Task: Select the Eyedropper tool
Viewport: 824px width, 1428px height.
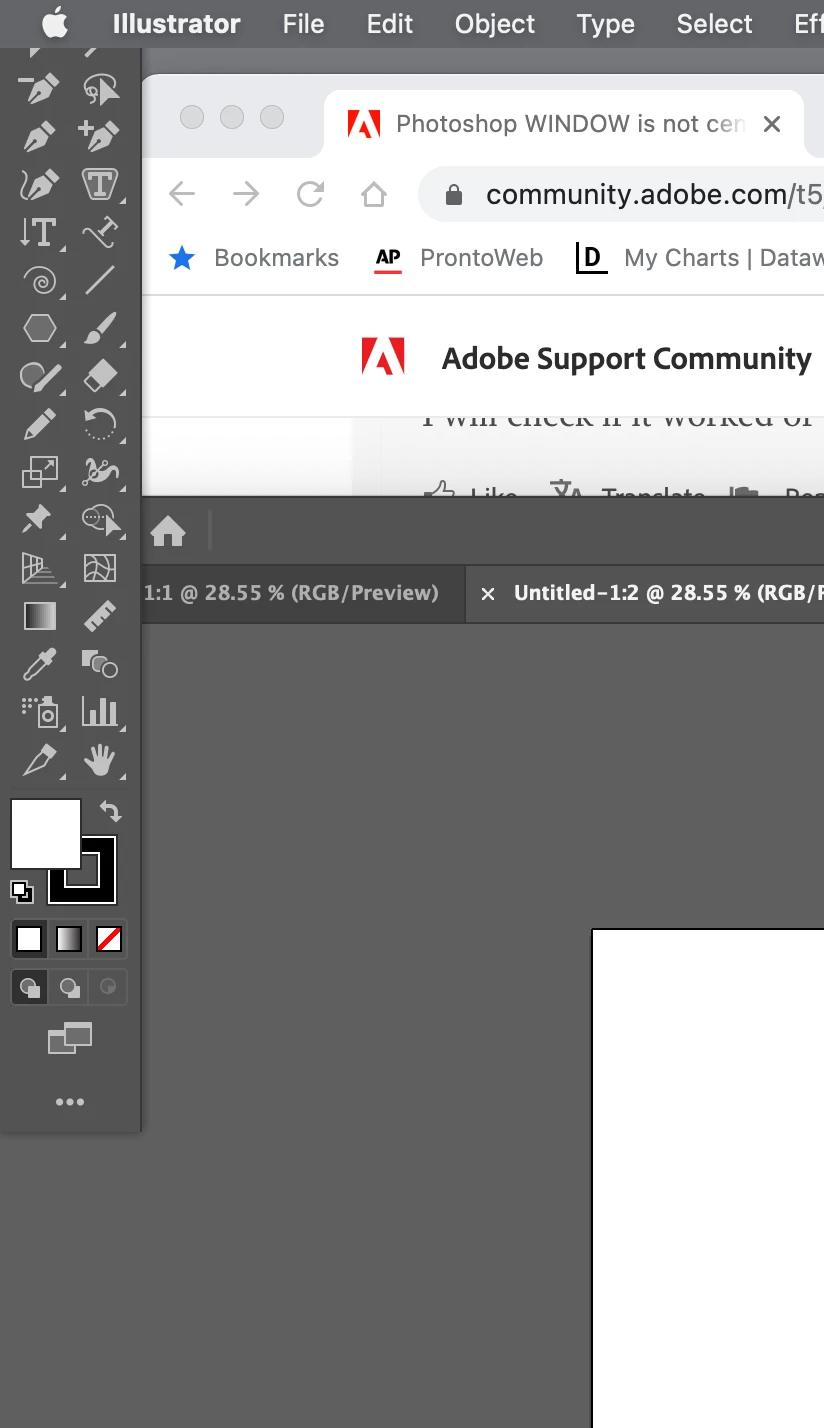Action: [39, 664]
